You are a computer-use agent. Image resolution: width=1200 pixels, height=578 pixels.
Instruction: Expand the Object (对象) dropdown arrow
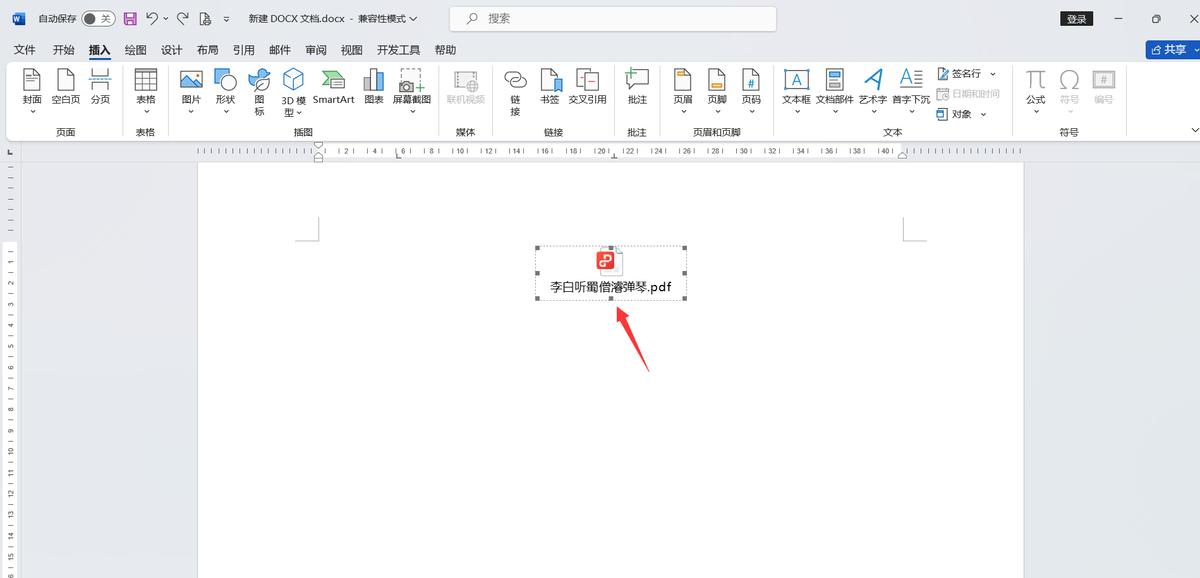pyautogui.click(x=984, y=114)
